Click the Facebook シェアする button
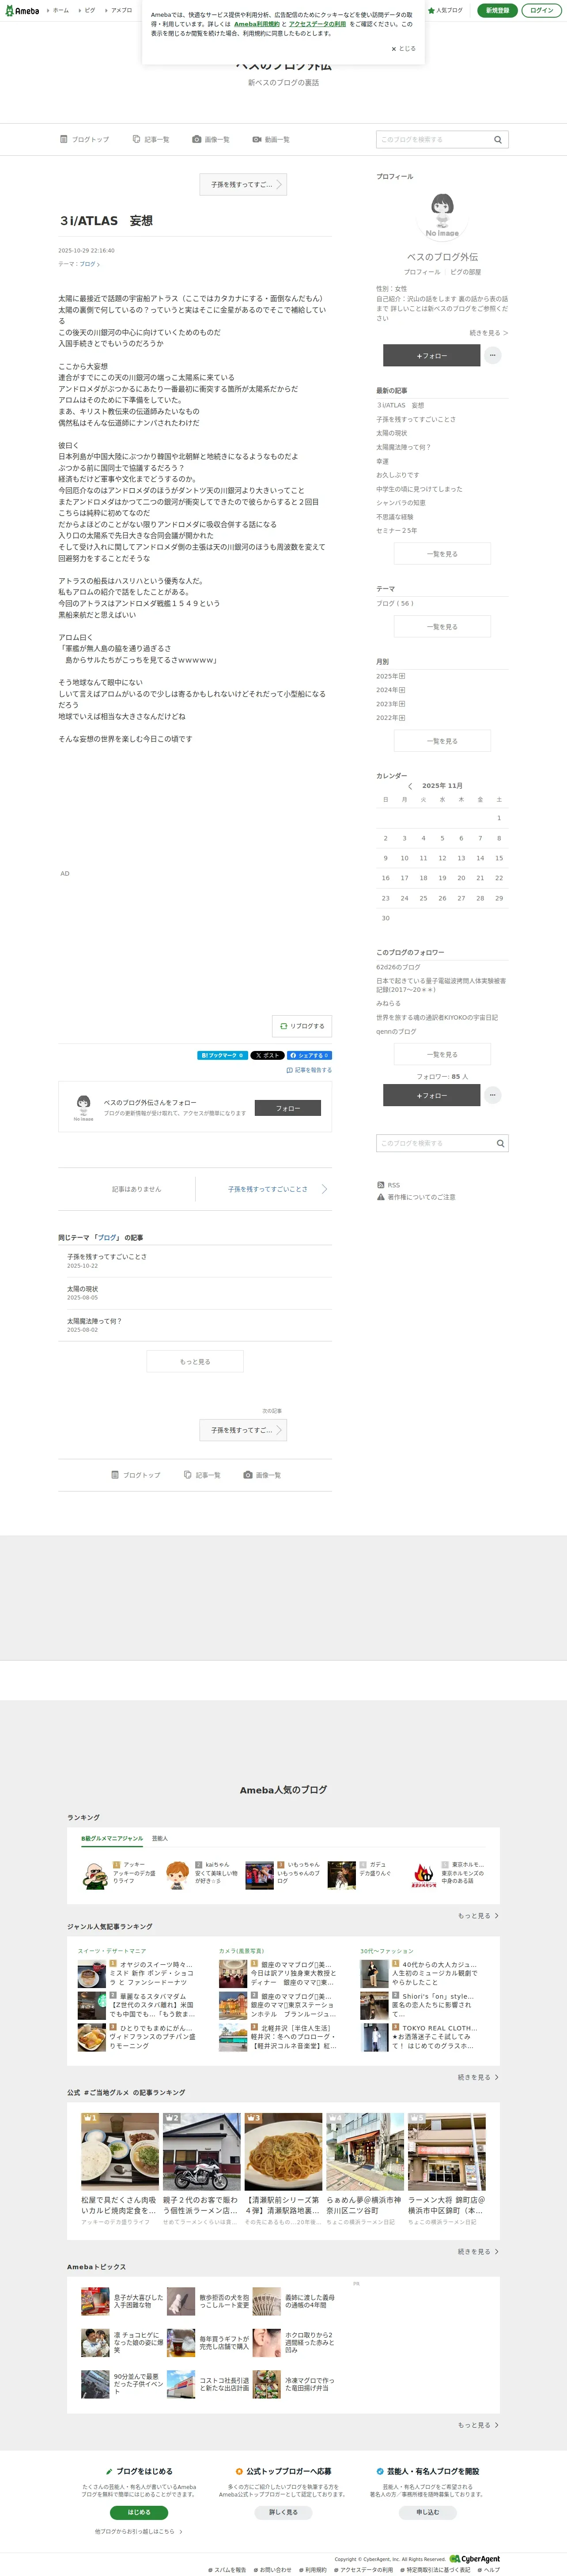Viewport: 567px width, 2576px height. [309, 1055]
